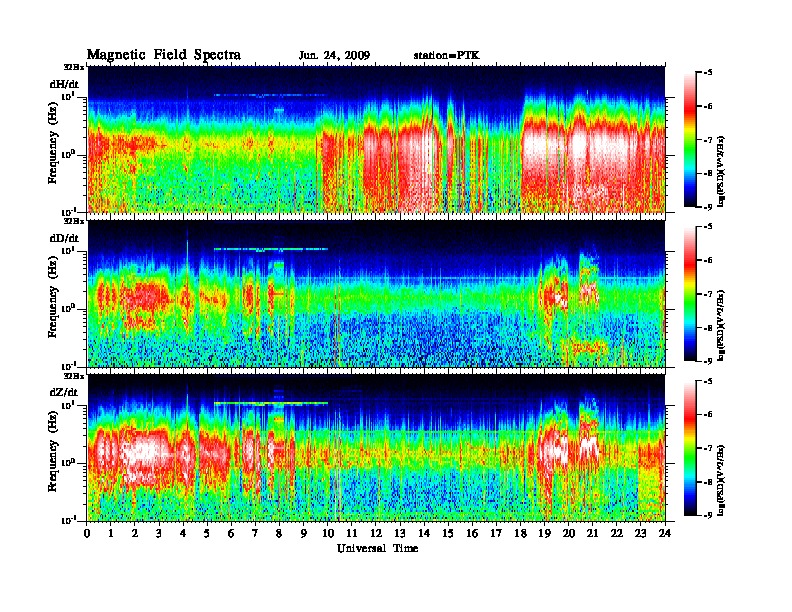The image size is (792, 612).
Task: Click hour "18" on the Universal Time axis
Action: point(520,533)
